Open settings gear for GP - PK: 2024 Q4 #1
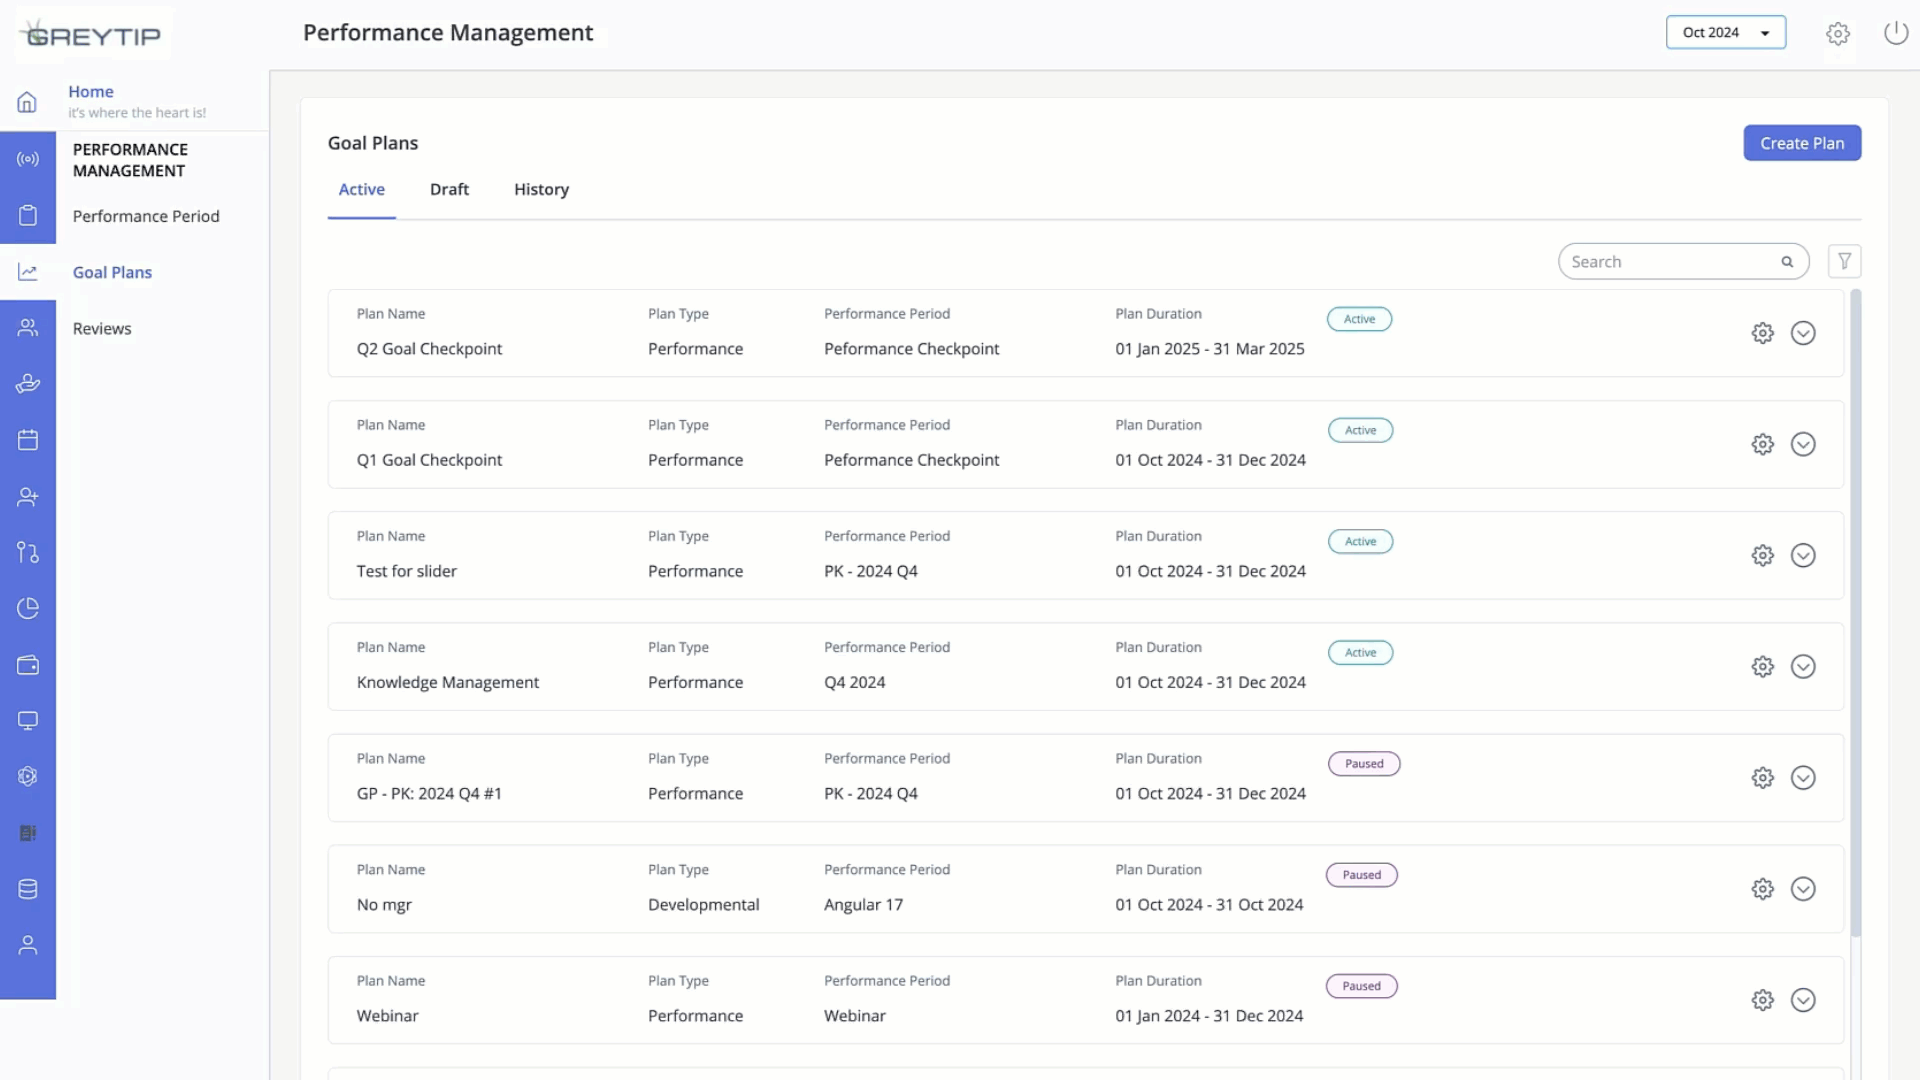 click(1762, 778)
